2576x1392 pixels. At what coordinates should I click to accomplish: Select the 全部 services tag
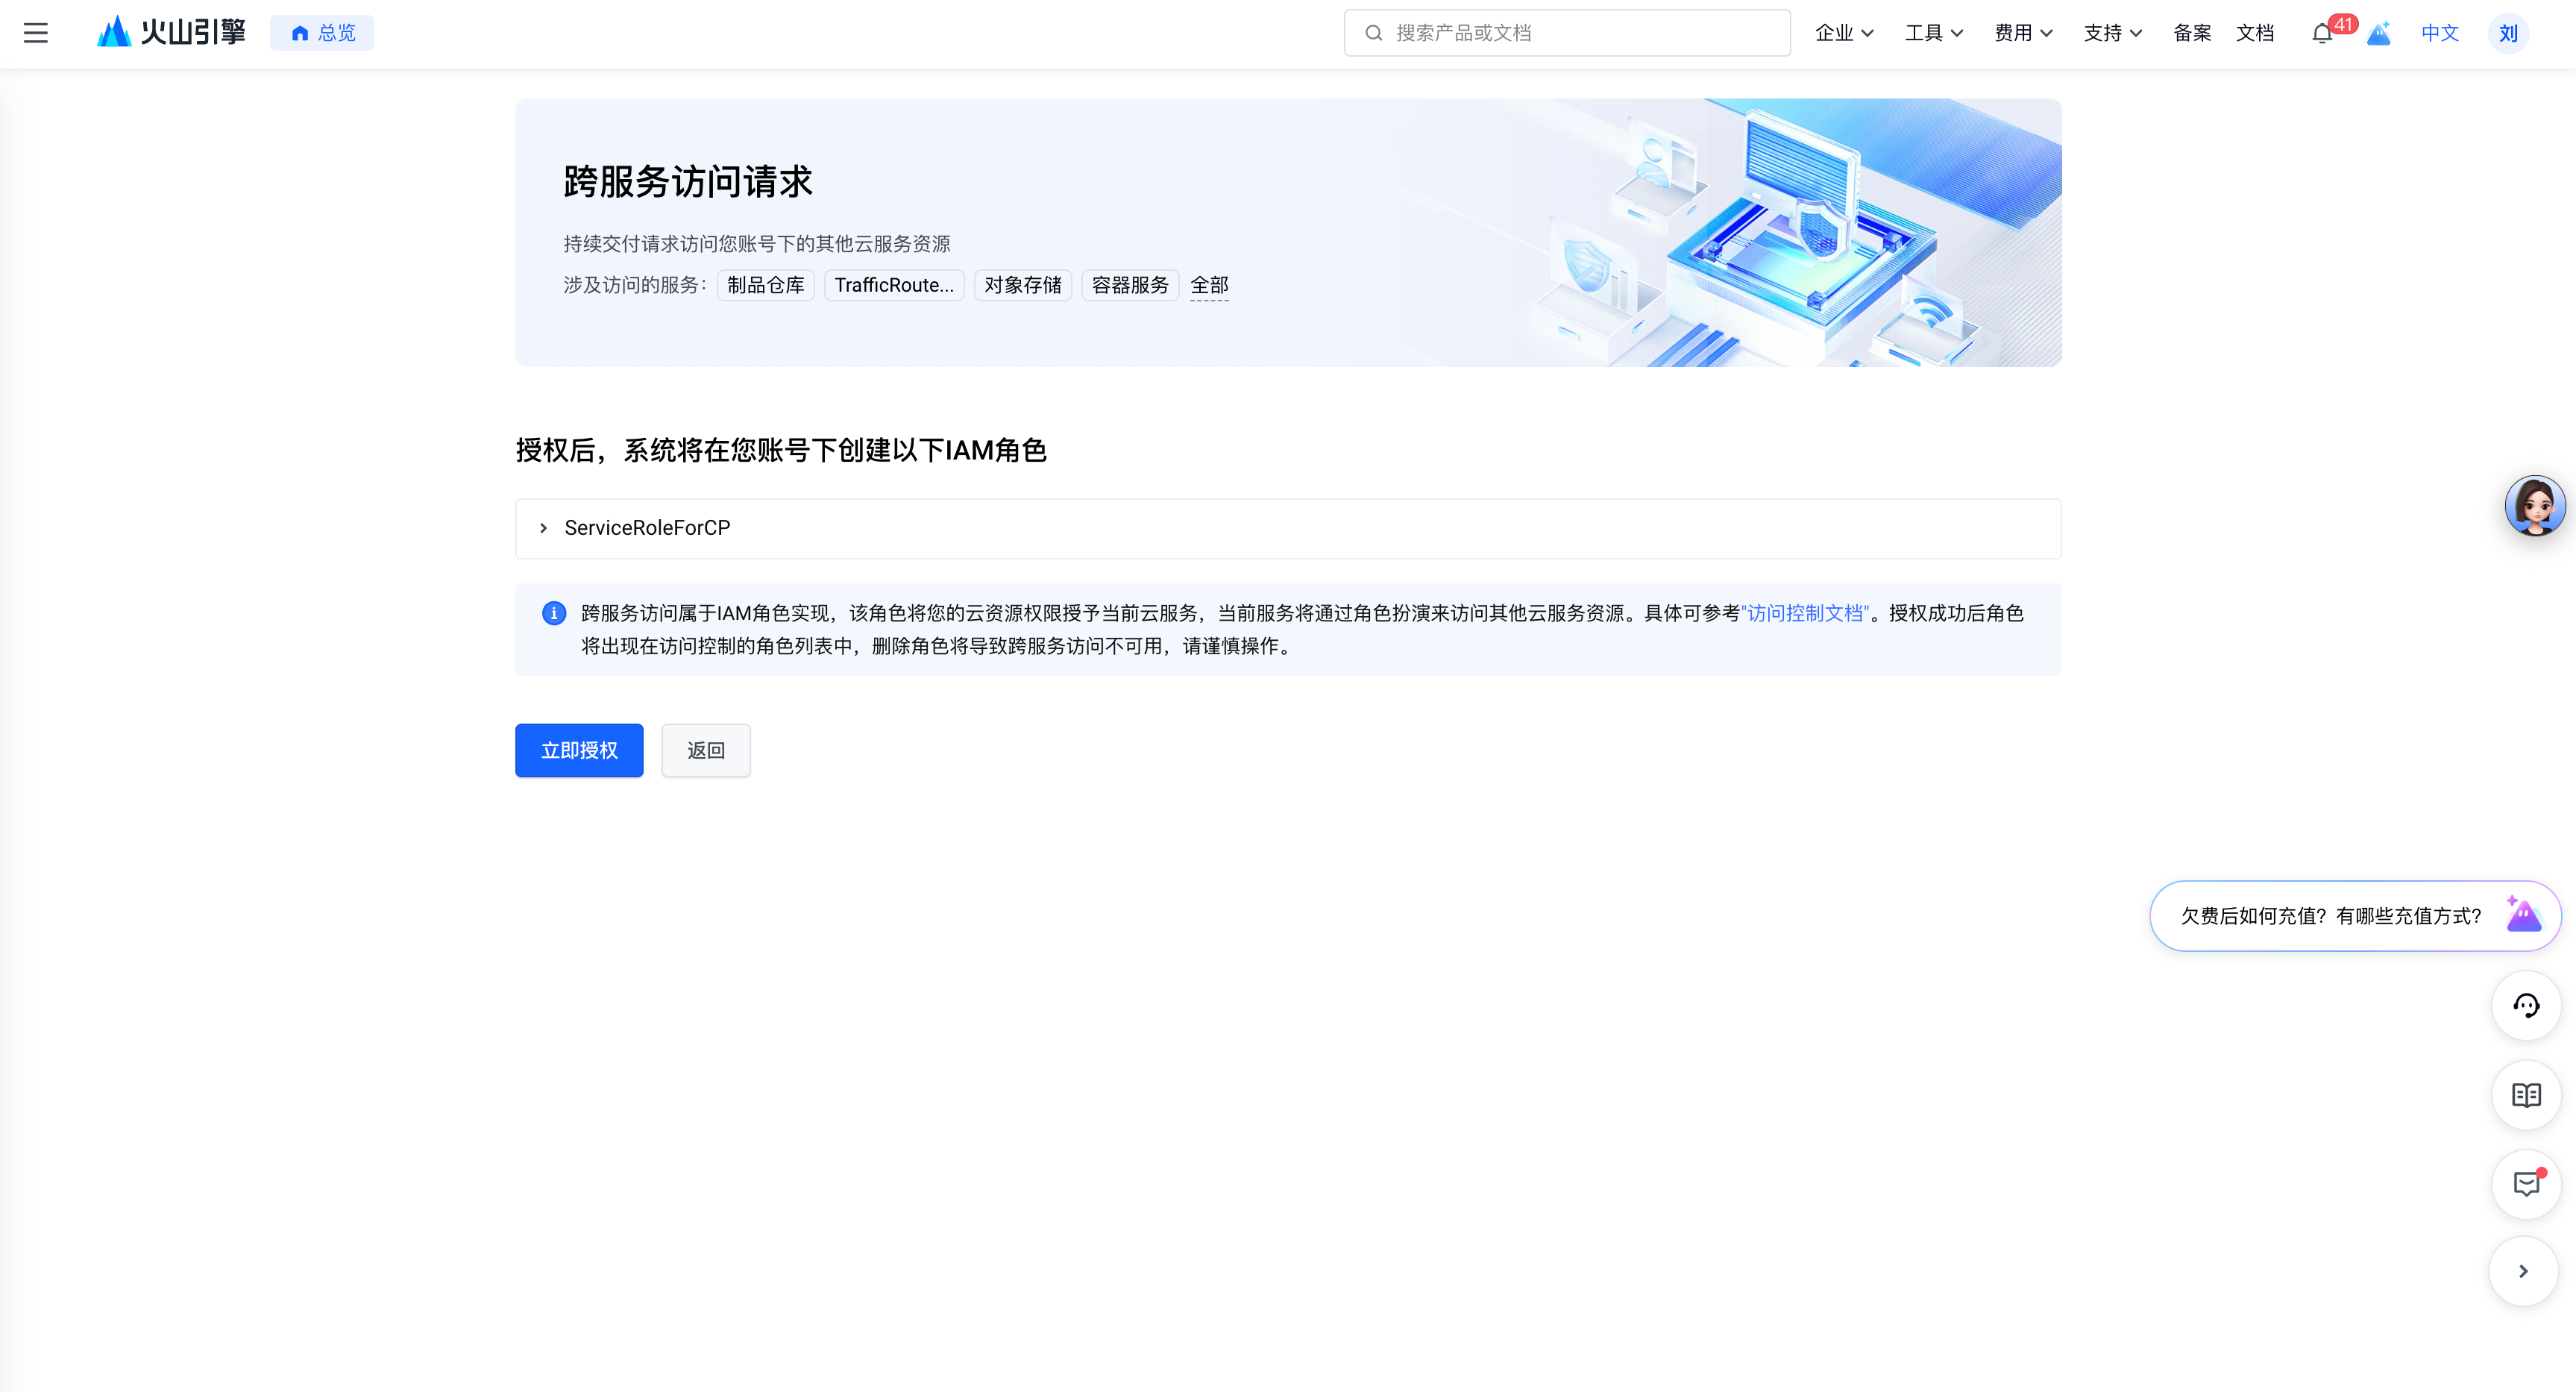[1210, 285]
